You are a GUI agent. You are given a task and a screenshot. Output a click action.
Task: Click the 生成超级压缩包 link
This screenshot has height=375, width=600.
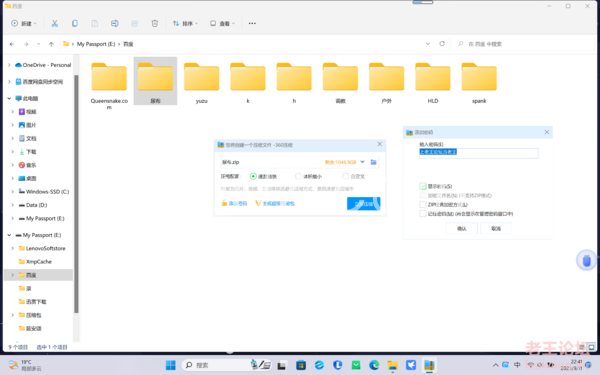point(275,204)
